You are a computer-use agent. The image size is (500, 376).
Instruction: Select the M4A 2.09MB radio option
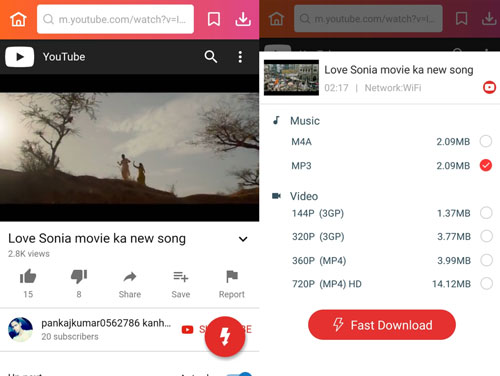pyautogui.click(x=486, y=141)
